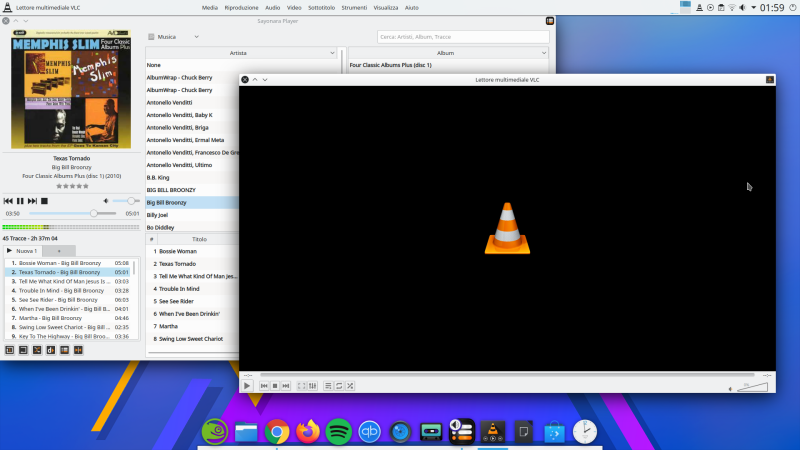Select Trouble In Mind in Titolo list

[179, 289]
